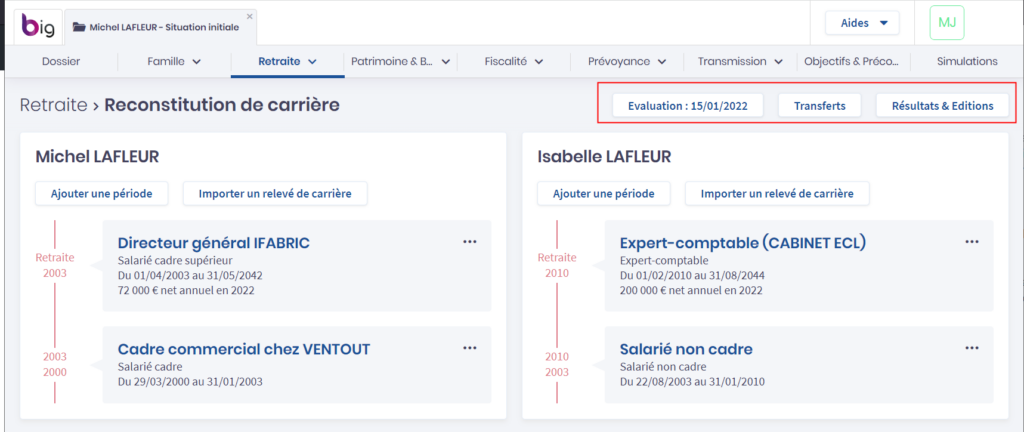Add a period for Isabelle LAFLEUR
Screen dimensions: 1024x432
coord(603,193)
